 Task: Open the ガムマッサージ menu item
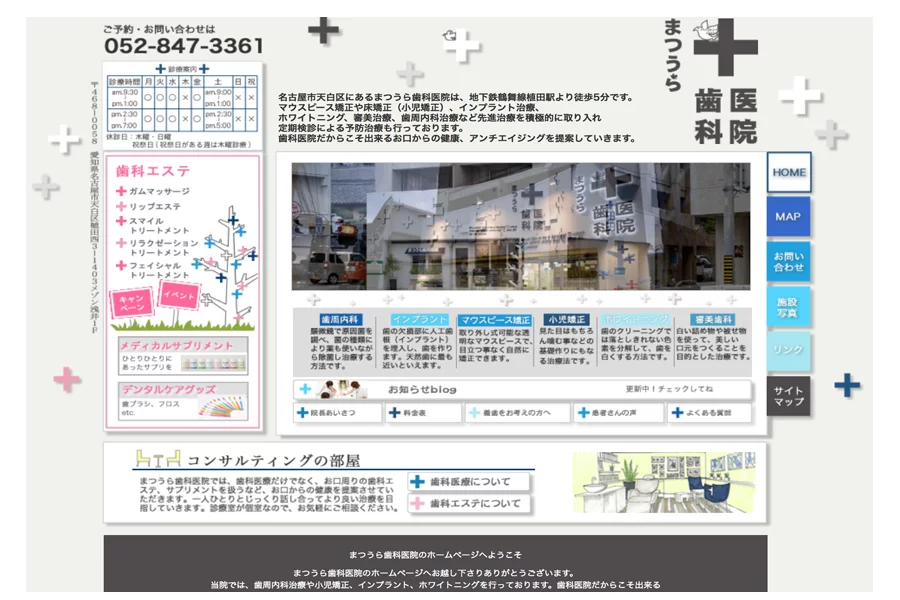[x=153, y=191]
